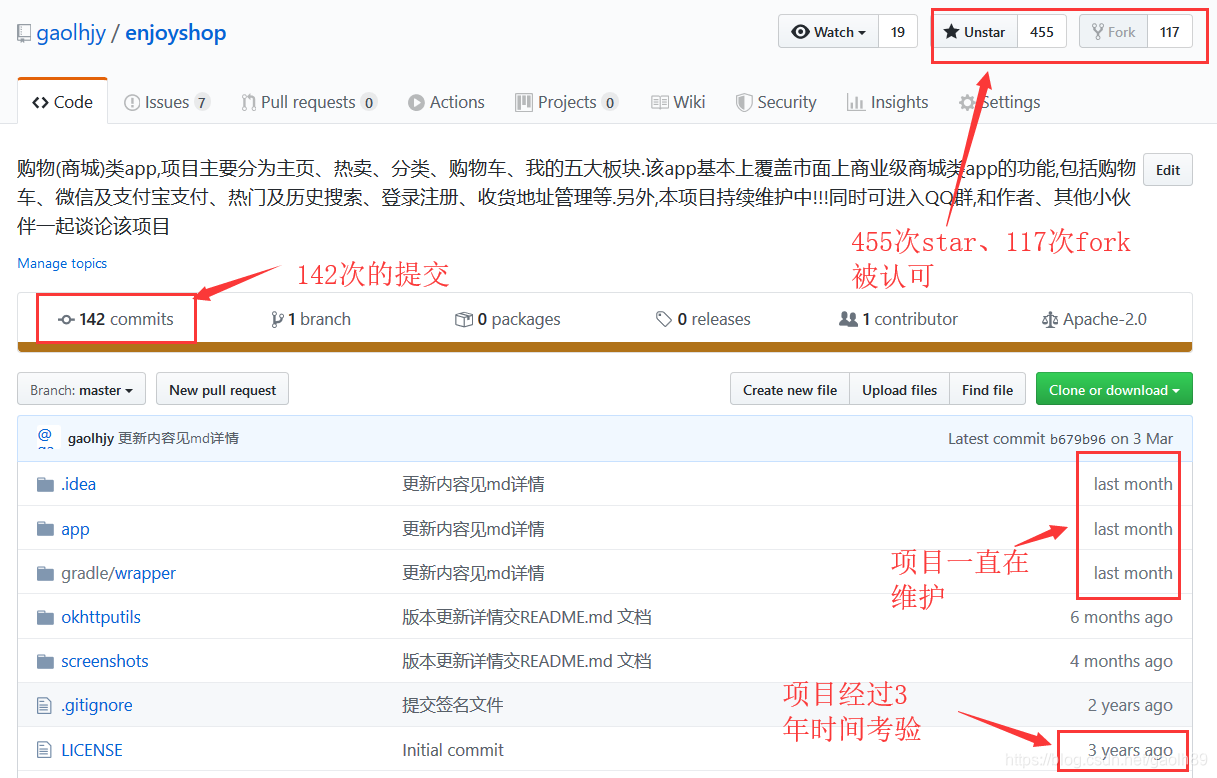Screen dimensions: 1217x778
Task: Open the Security tab
Action: pos(776,102)
